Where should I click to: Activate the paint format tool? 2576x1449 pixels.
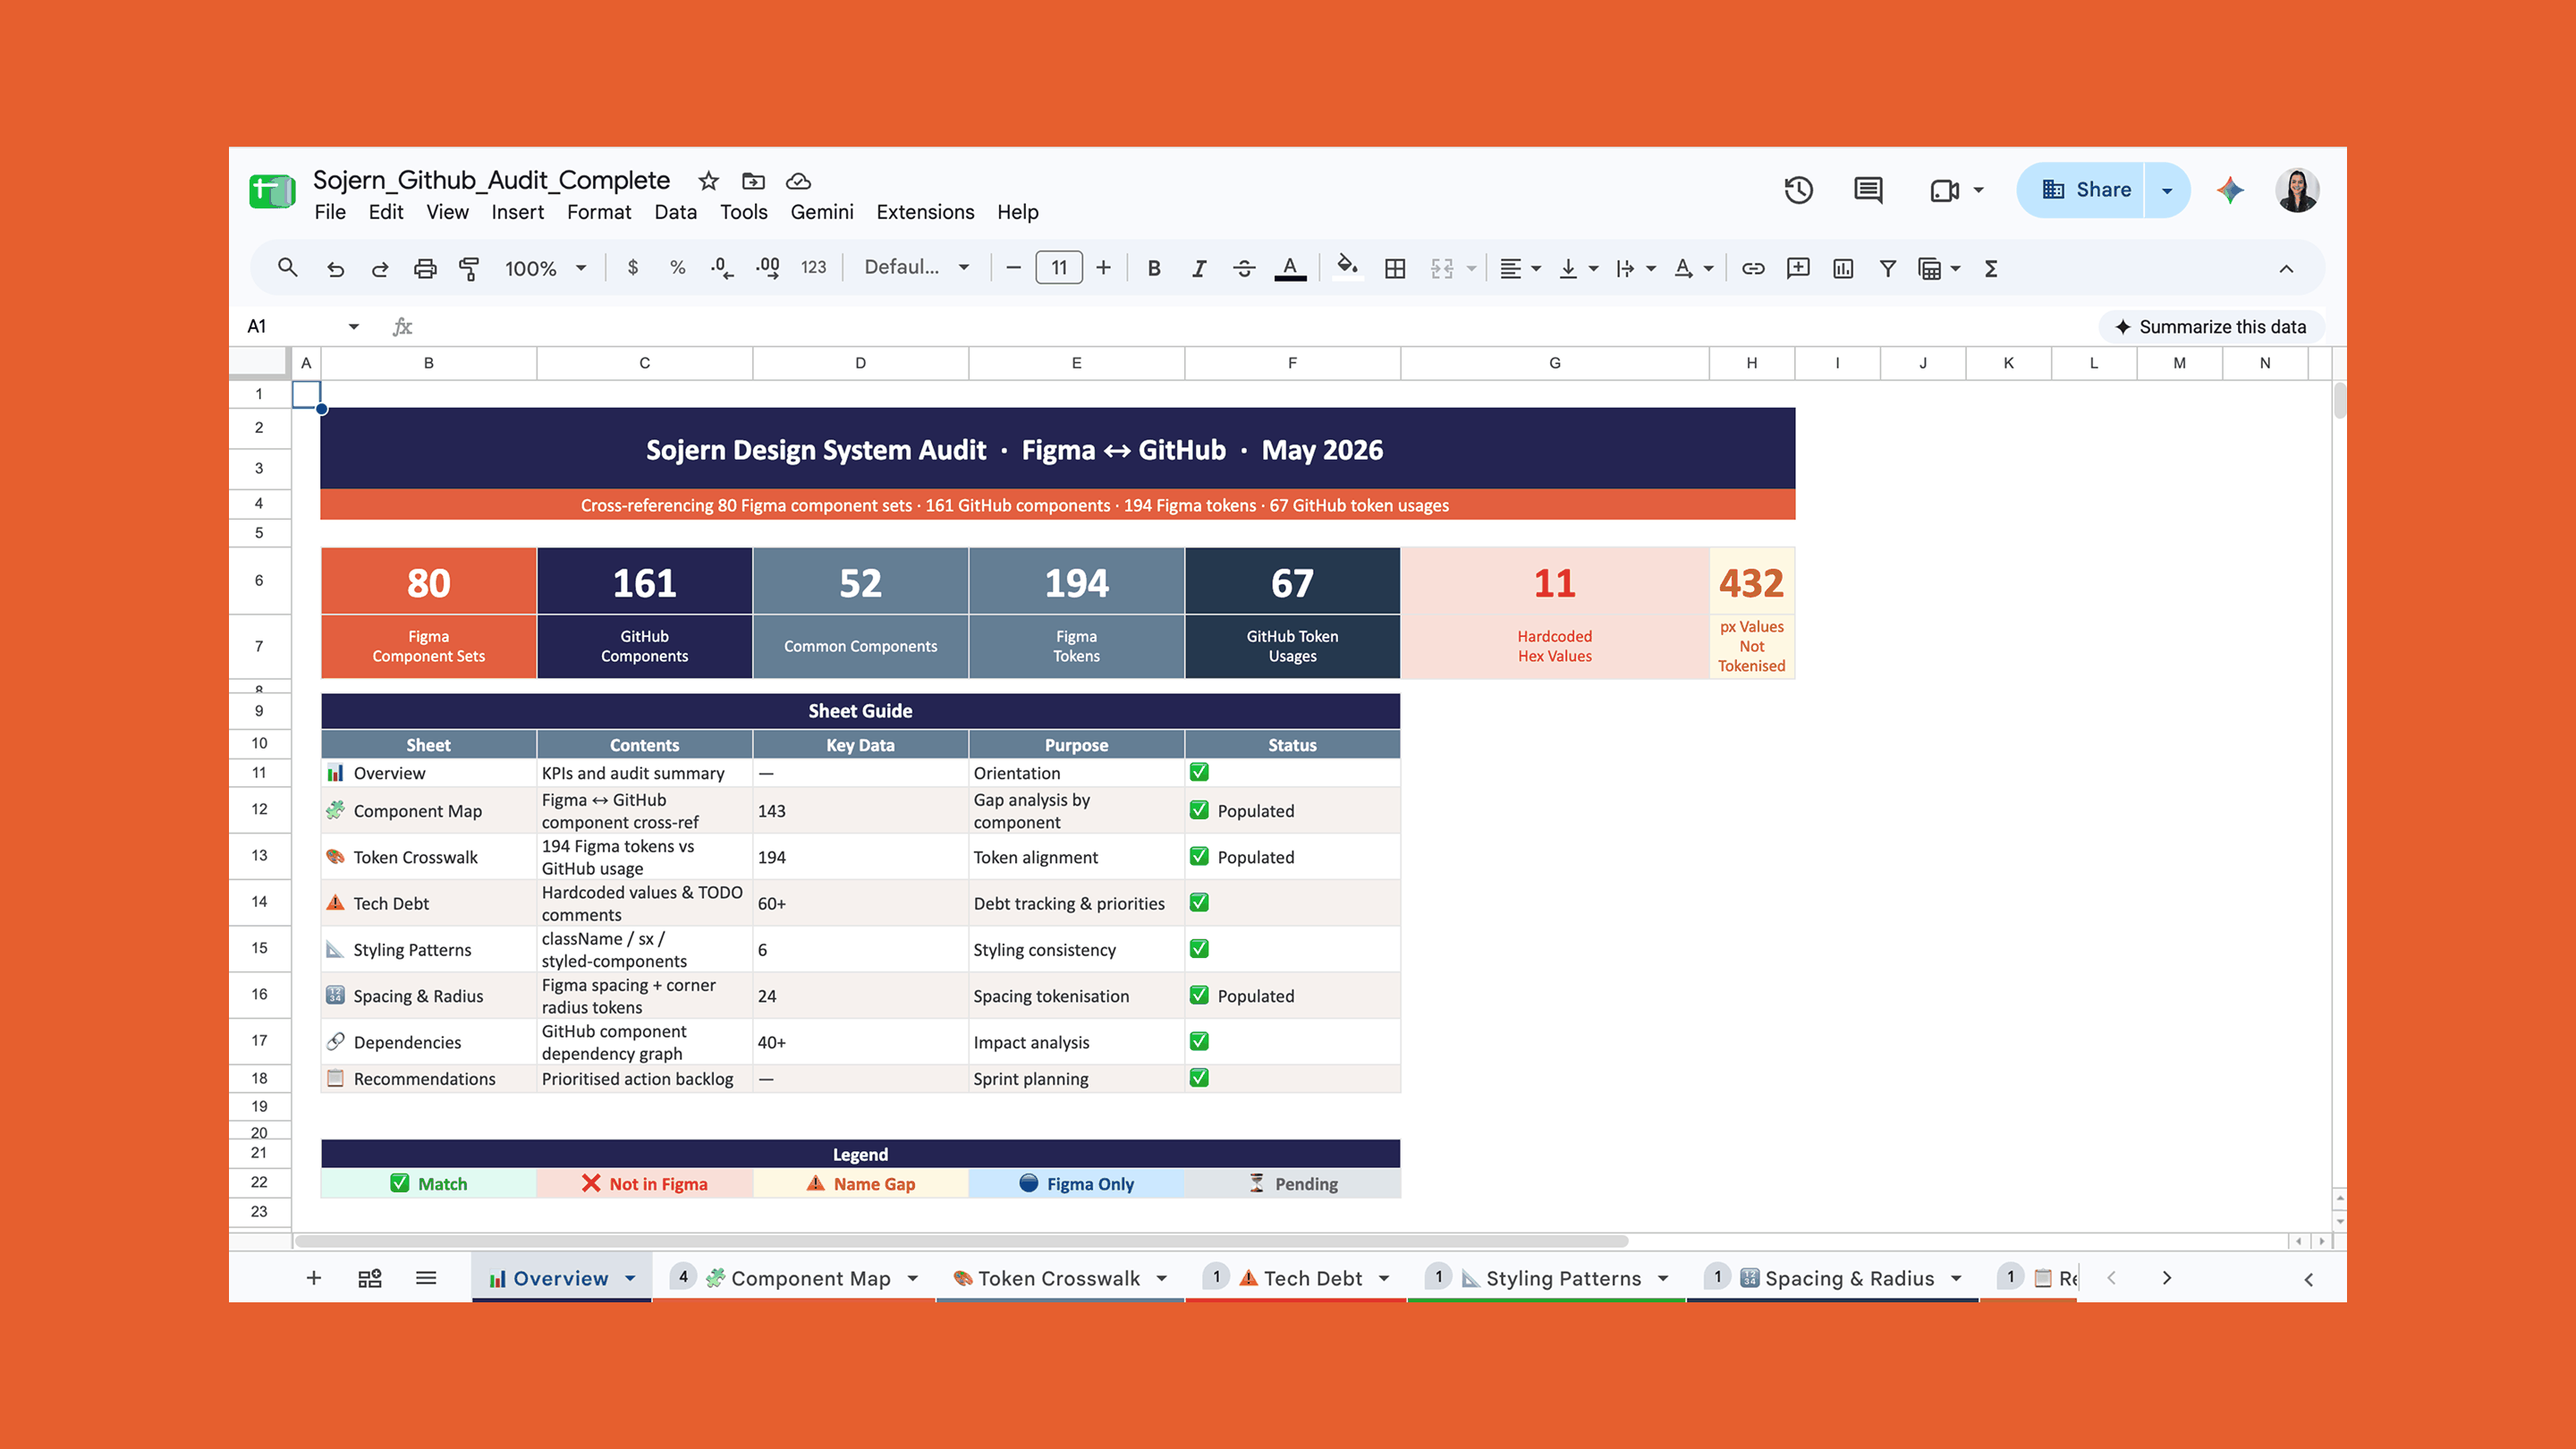(469, 268)
